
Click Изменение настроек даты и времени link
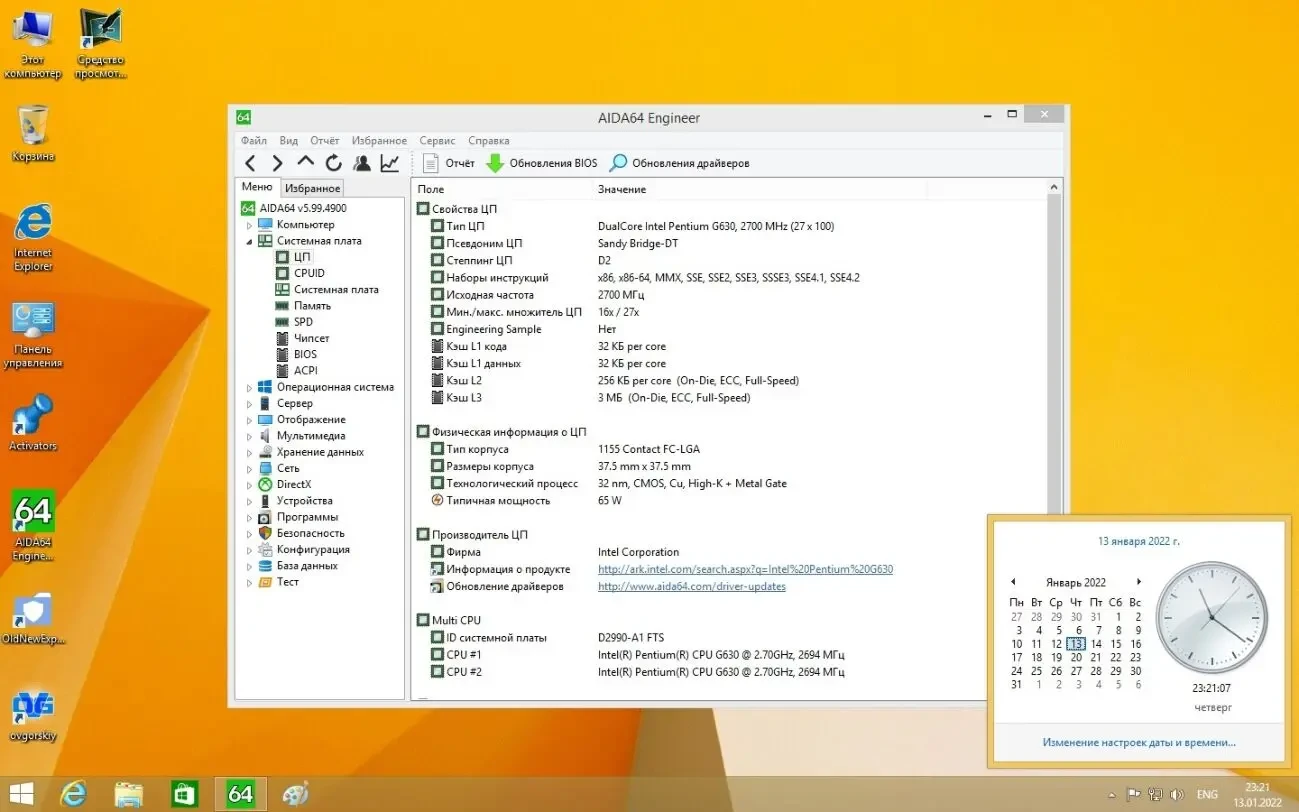point(1138,741)
